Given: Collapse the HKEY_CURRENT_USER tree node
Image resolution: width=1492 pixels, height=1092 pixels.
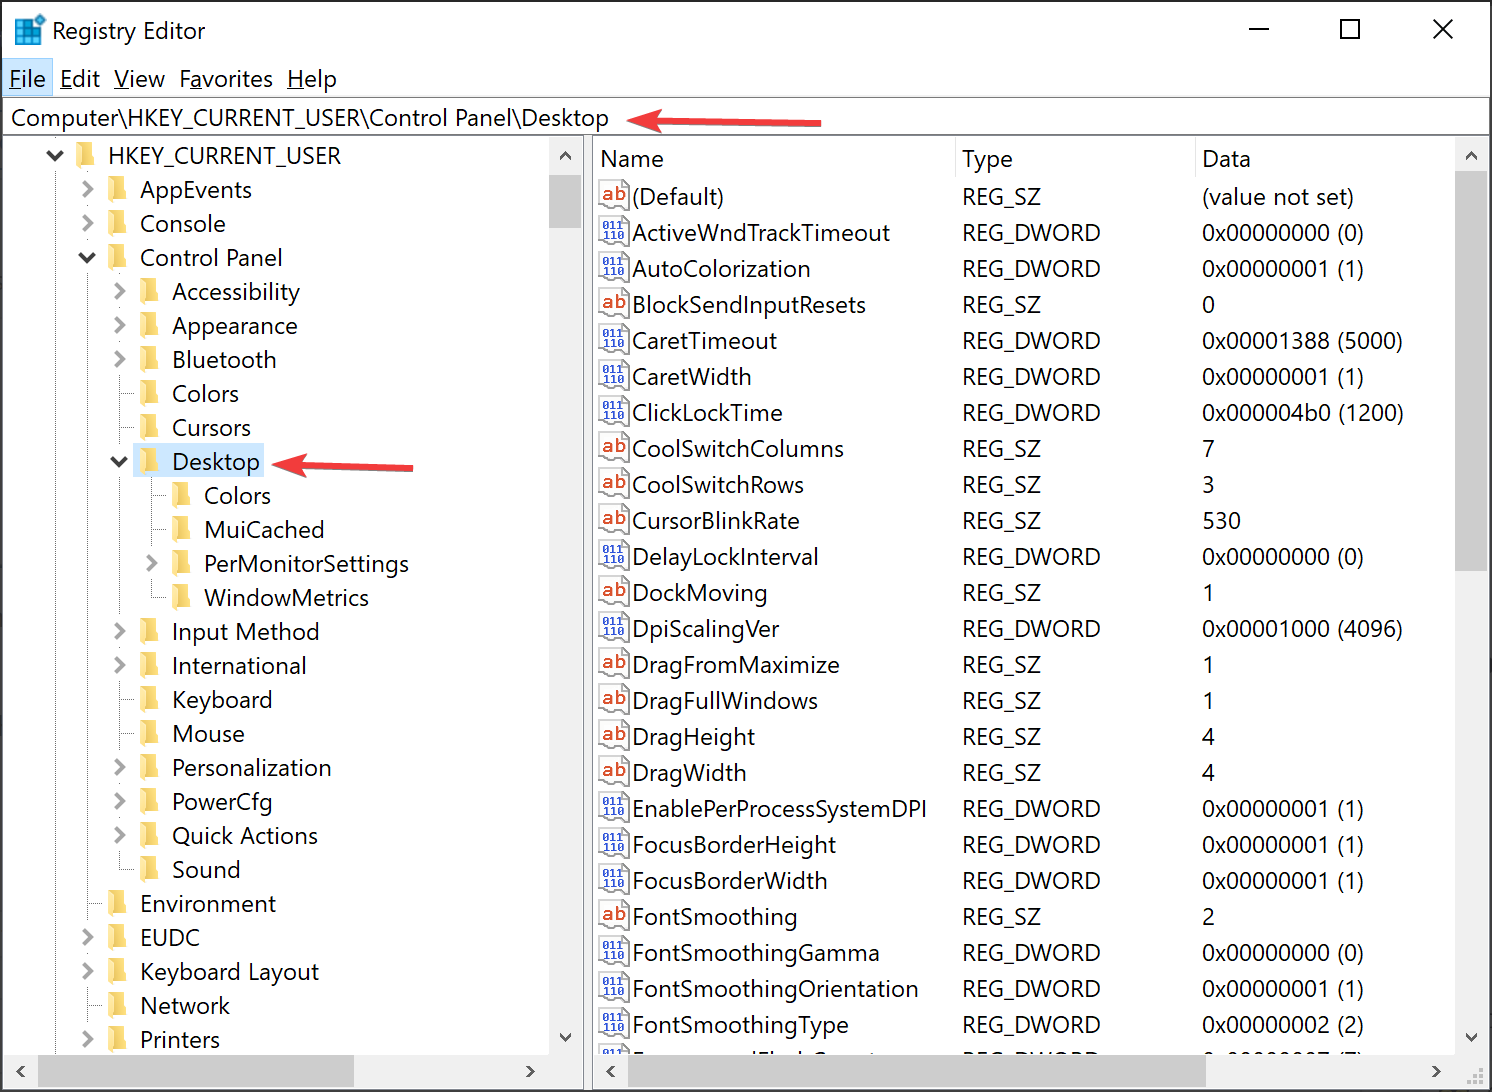Looking at the screenshot, I should (56, 156).
